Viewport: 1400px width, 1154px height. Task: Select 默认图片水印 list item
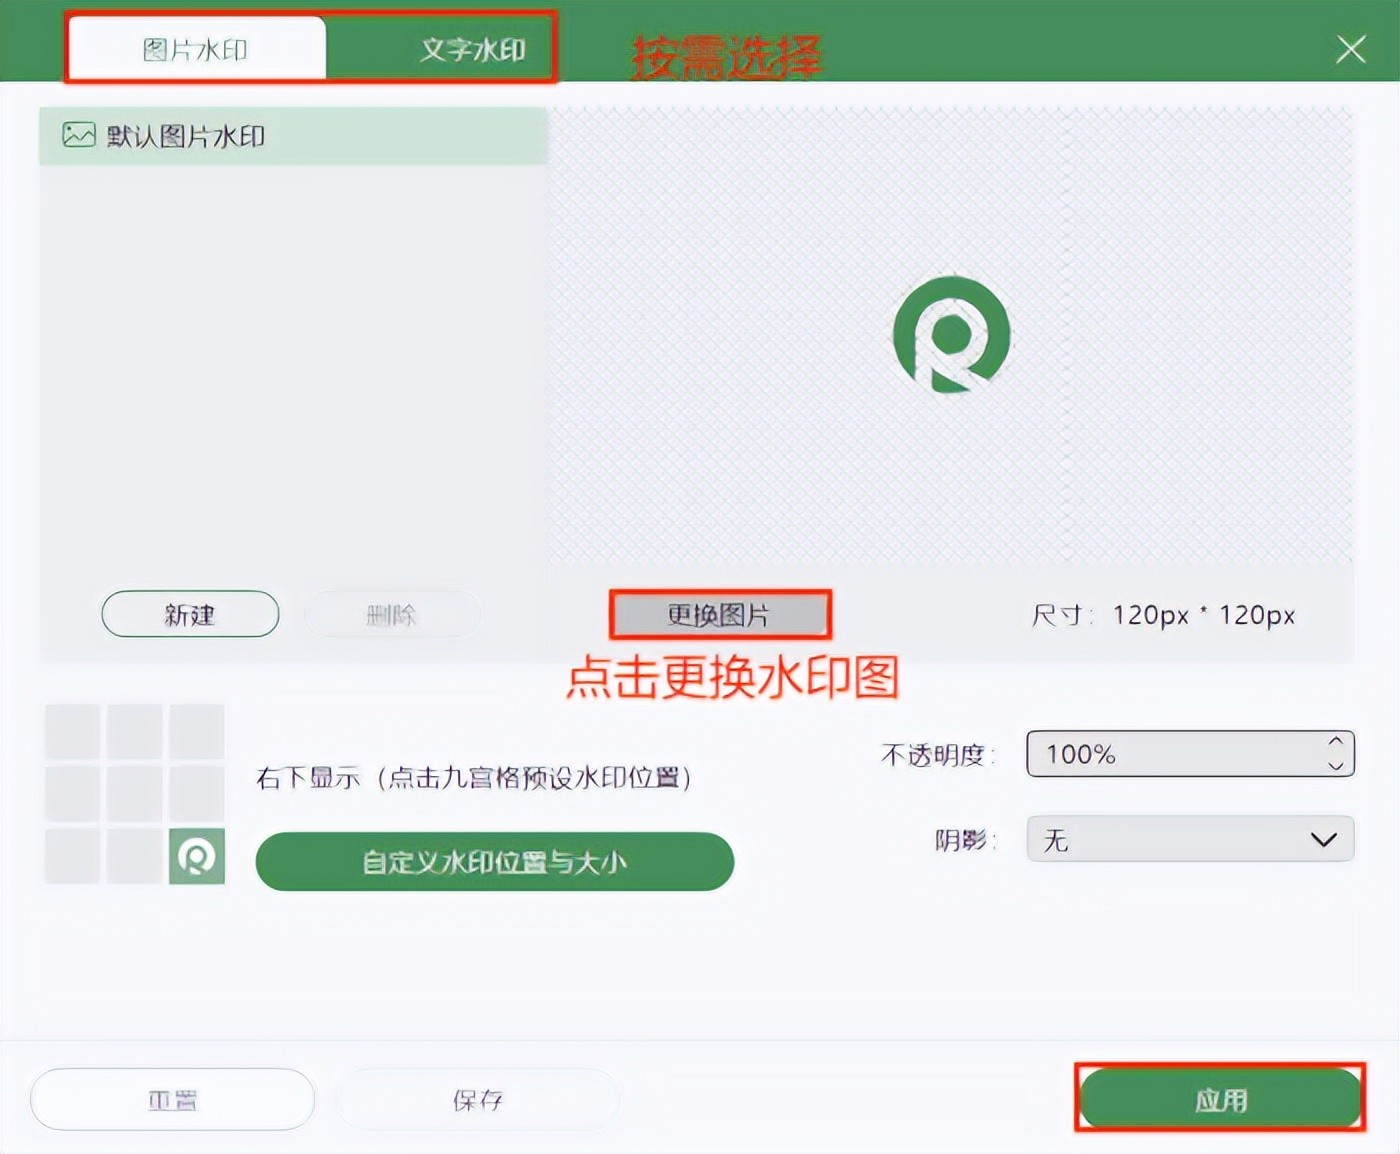pos(293,136)
